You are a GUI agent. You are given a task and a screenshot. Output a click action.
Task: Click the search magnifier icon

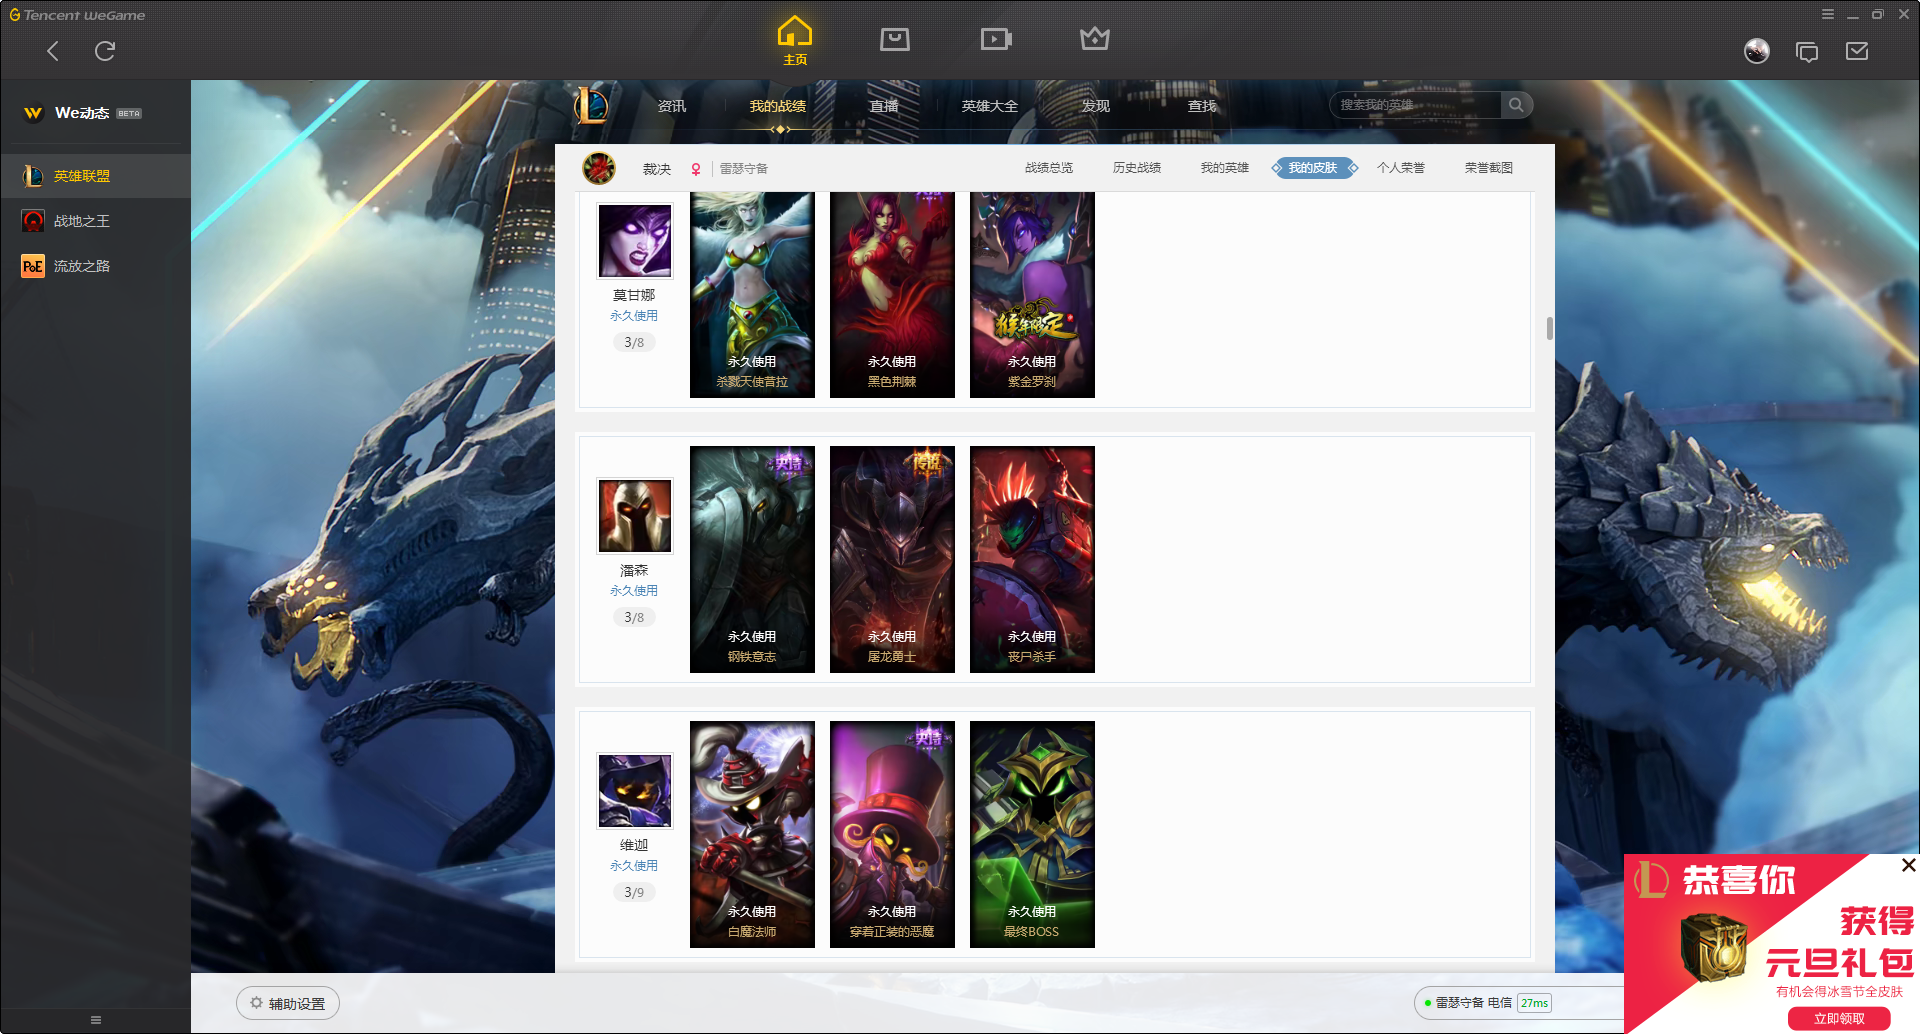[x=1517, y=105]
